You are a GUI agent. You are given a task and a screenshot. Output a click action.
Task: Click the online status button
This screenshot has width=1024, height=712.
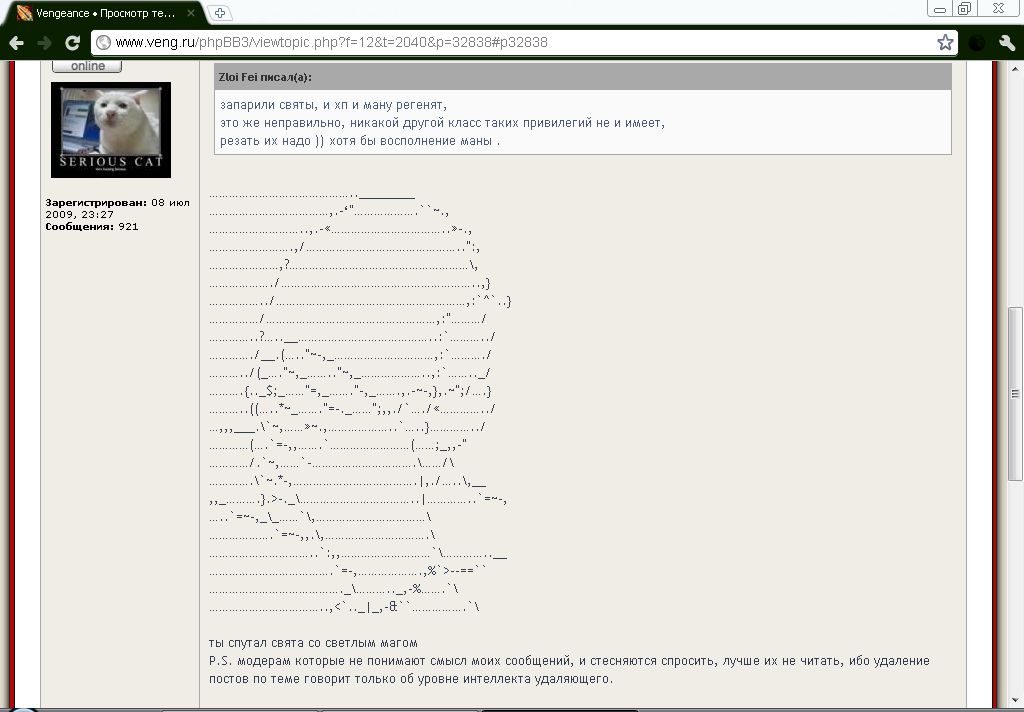pyautogui.click(x=87, y=66)
